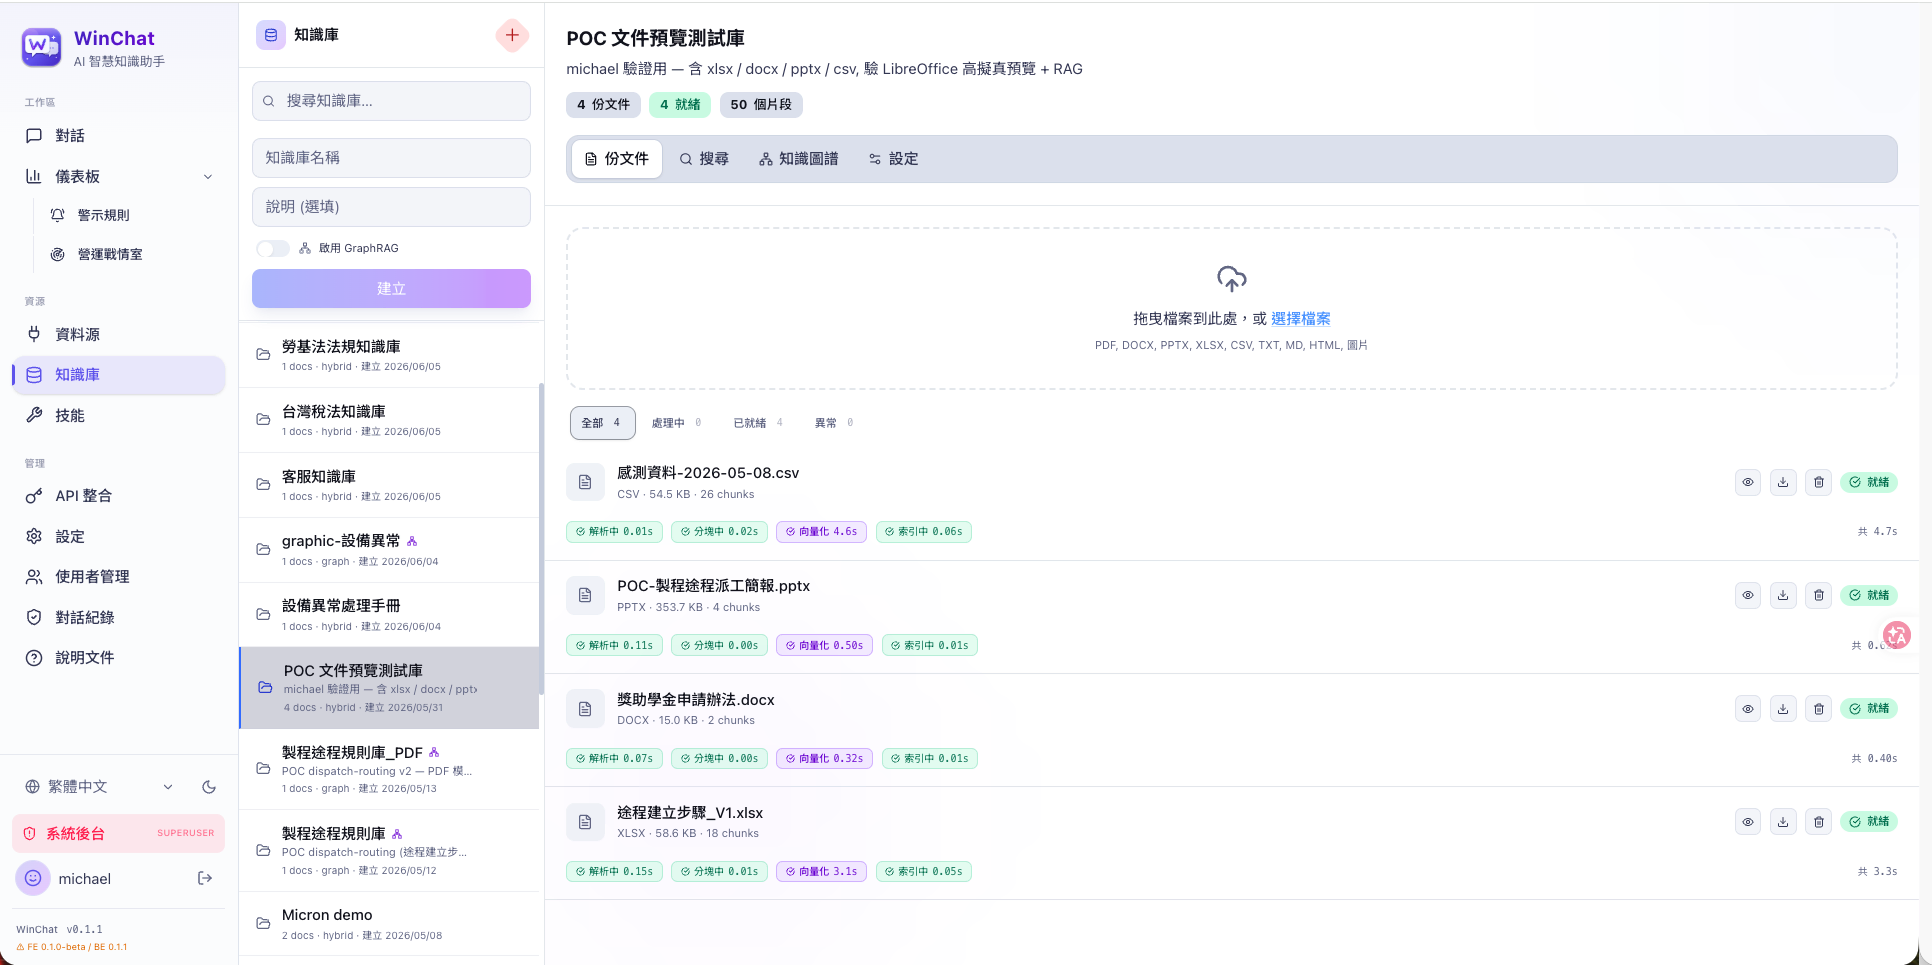Switch to the 搜尋 tab

704,159
